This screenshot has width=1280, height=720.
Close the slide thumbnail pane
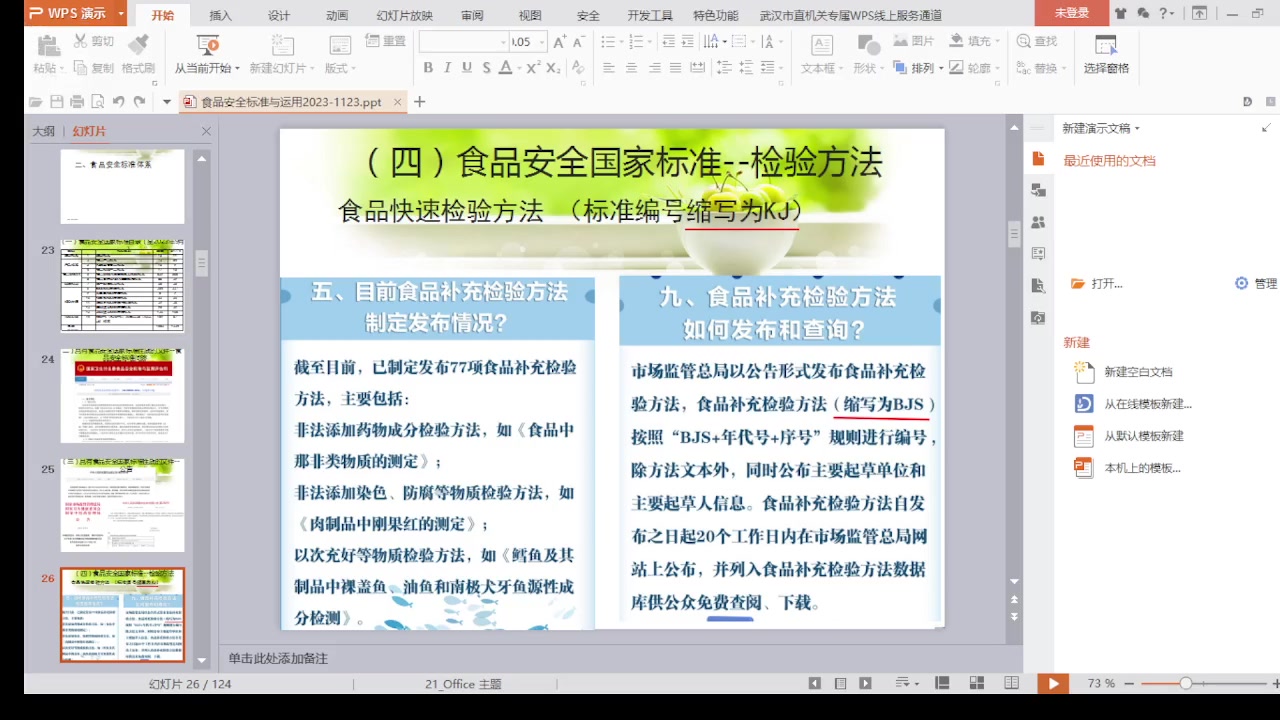tap(206, 131)
